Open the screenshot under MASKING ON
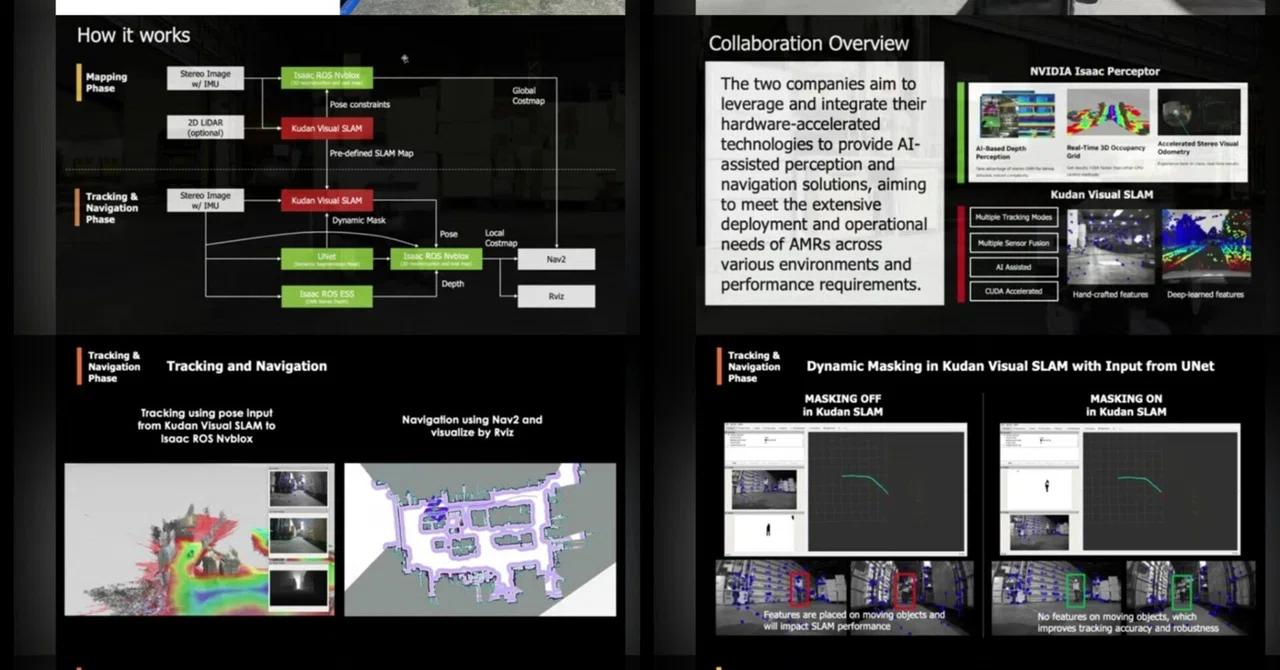The image size is (1280, 670). (1120, 490)
